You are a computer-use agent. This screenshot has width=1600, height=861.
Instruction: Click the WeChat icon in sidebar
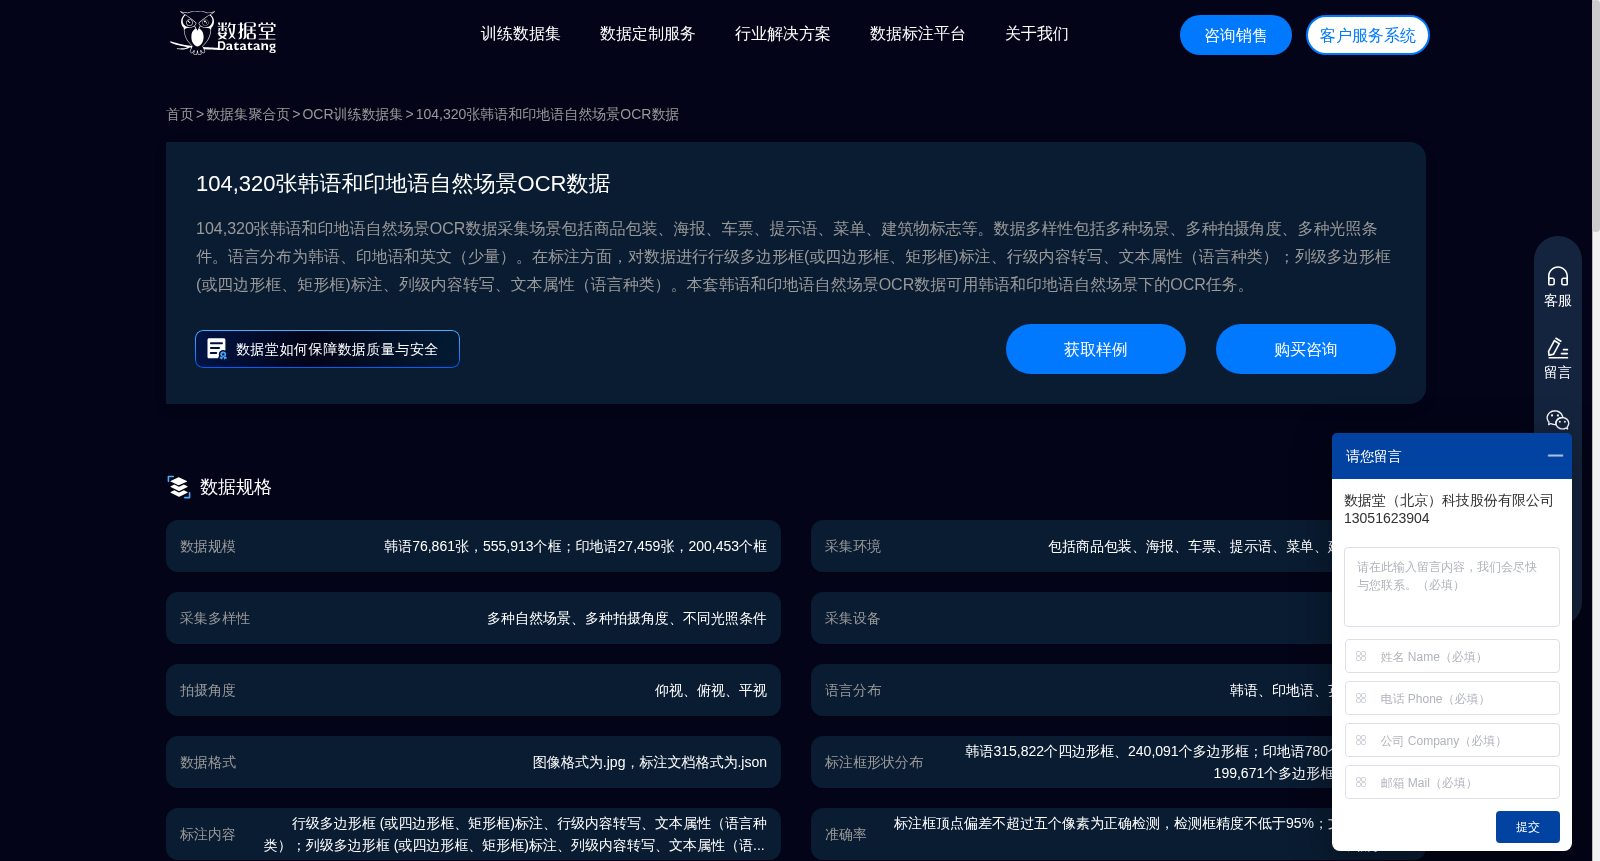pyautogui.click(x=1558, y=420)
